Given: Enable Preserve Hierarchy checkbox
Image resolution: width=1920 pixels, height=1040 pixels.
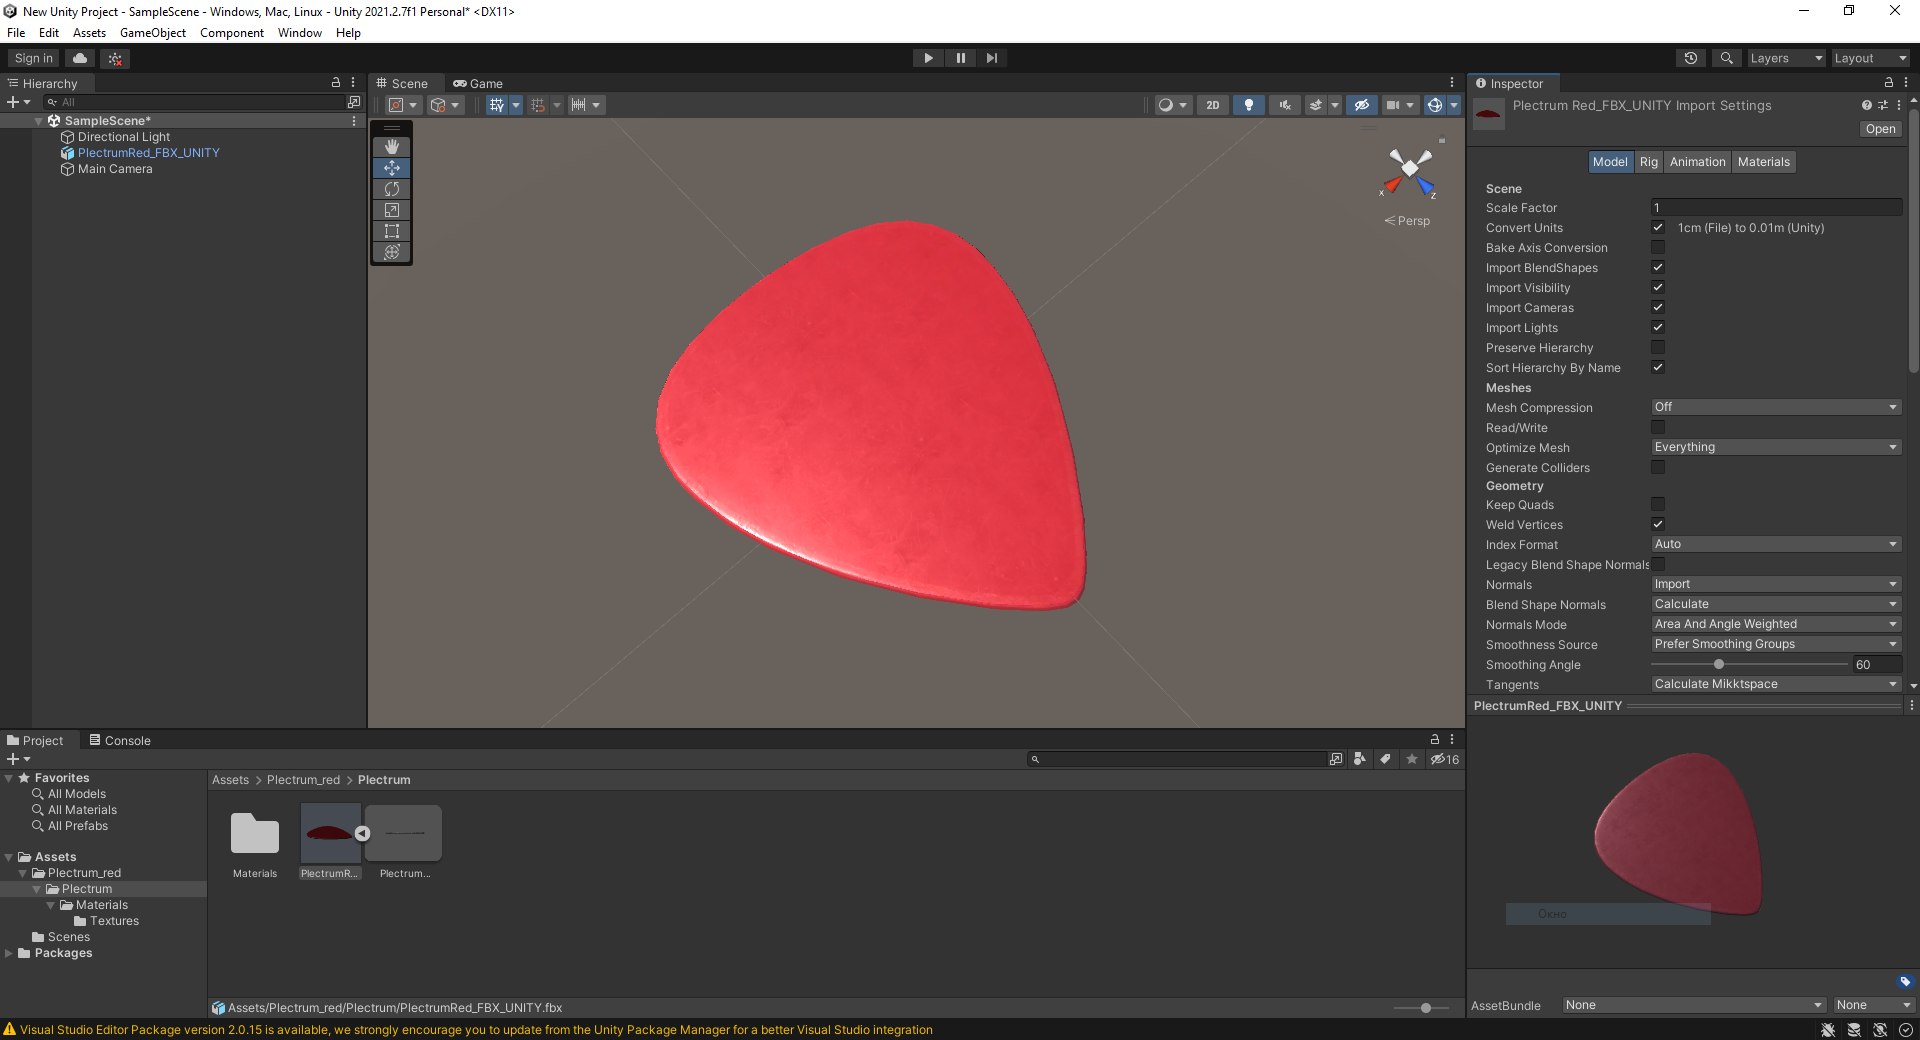Looking at the screenshot, I should [1658, 347].
